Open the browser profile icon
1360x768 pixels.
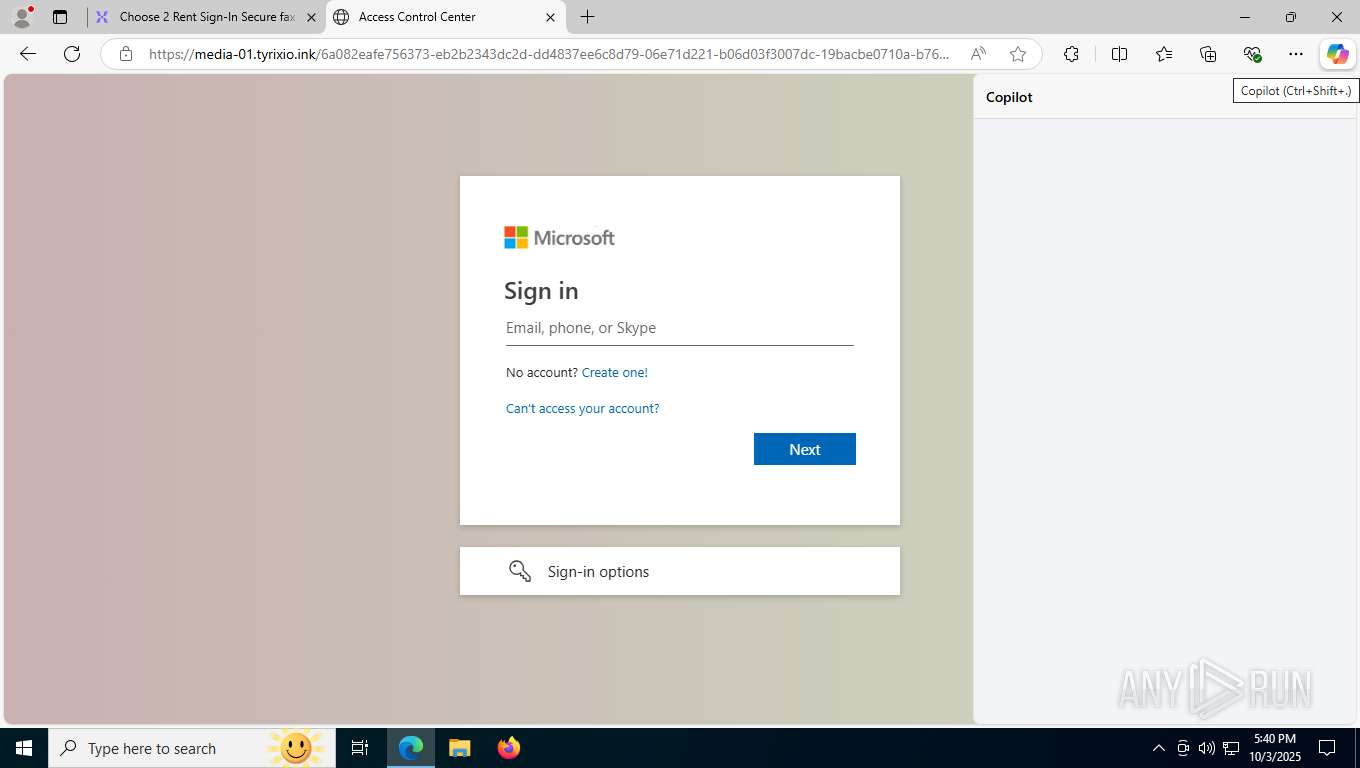tap(21, 17)
